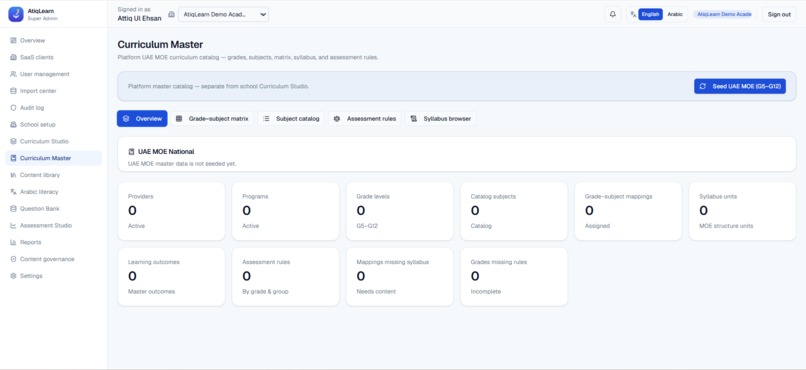
Task: Click the Syllabus browser scroll icon
Action: click(413, 119)
